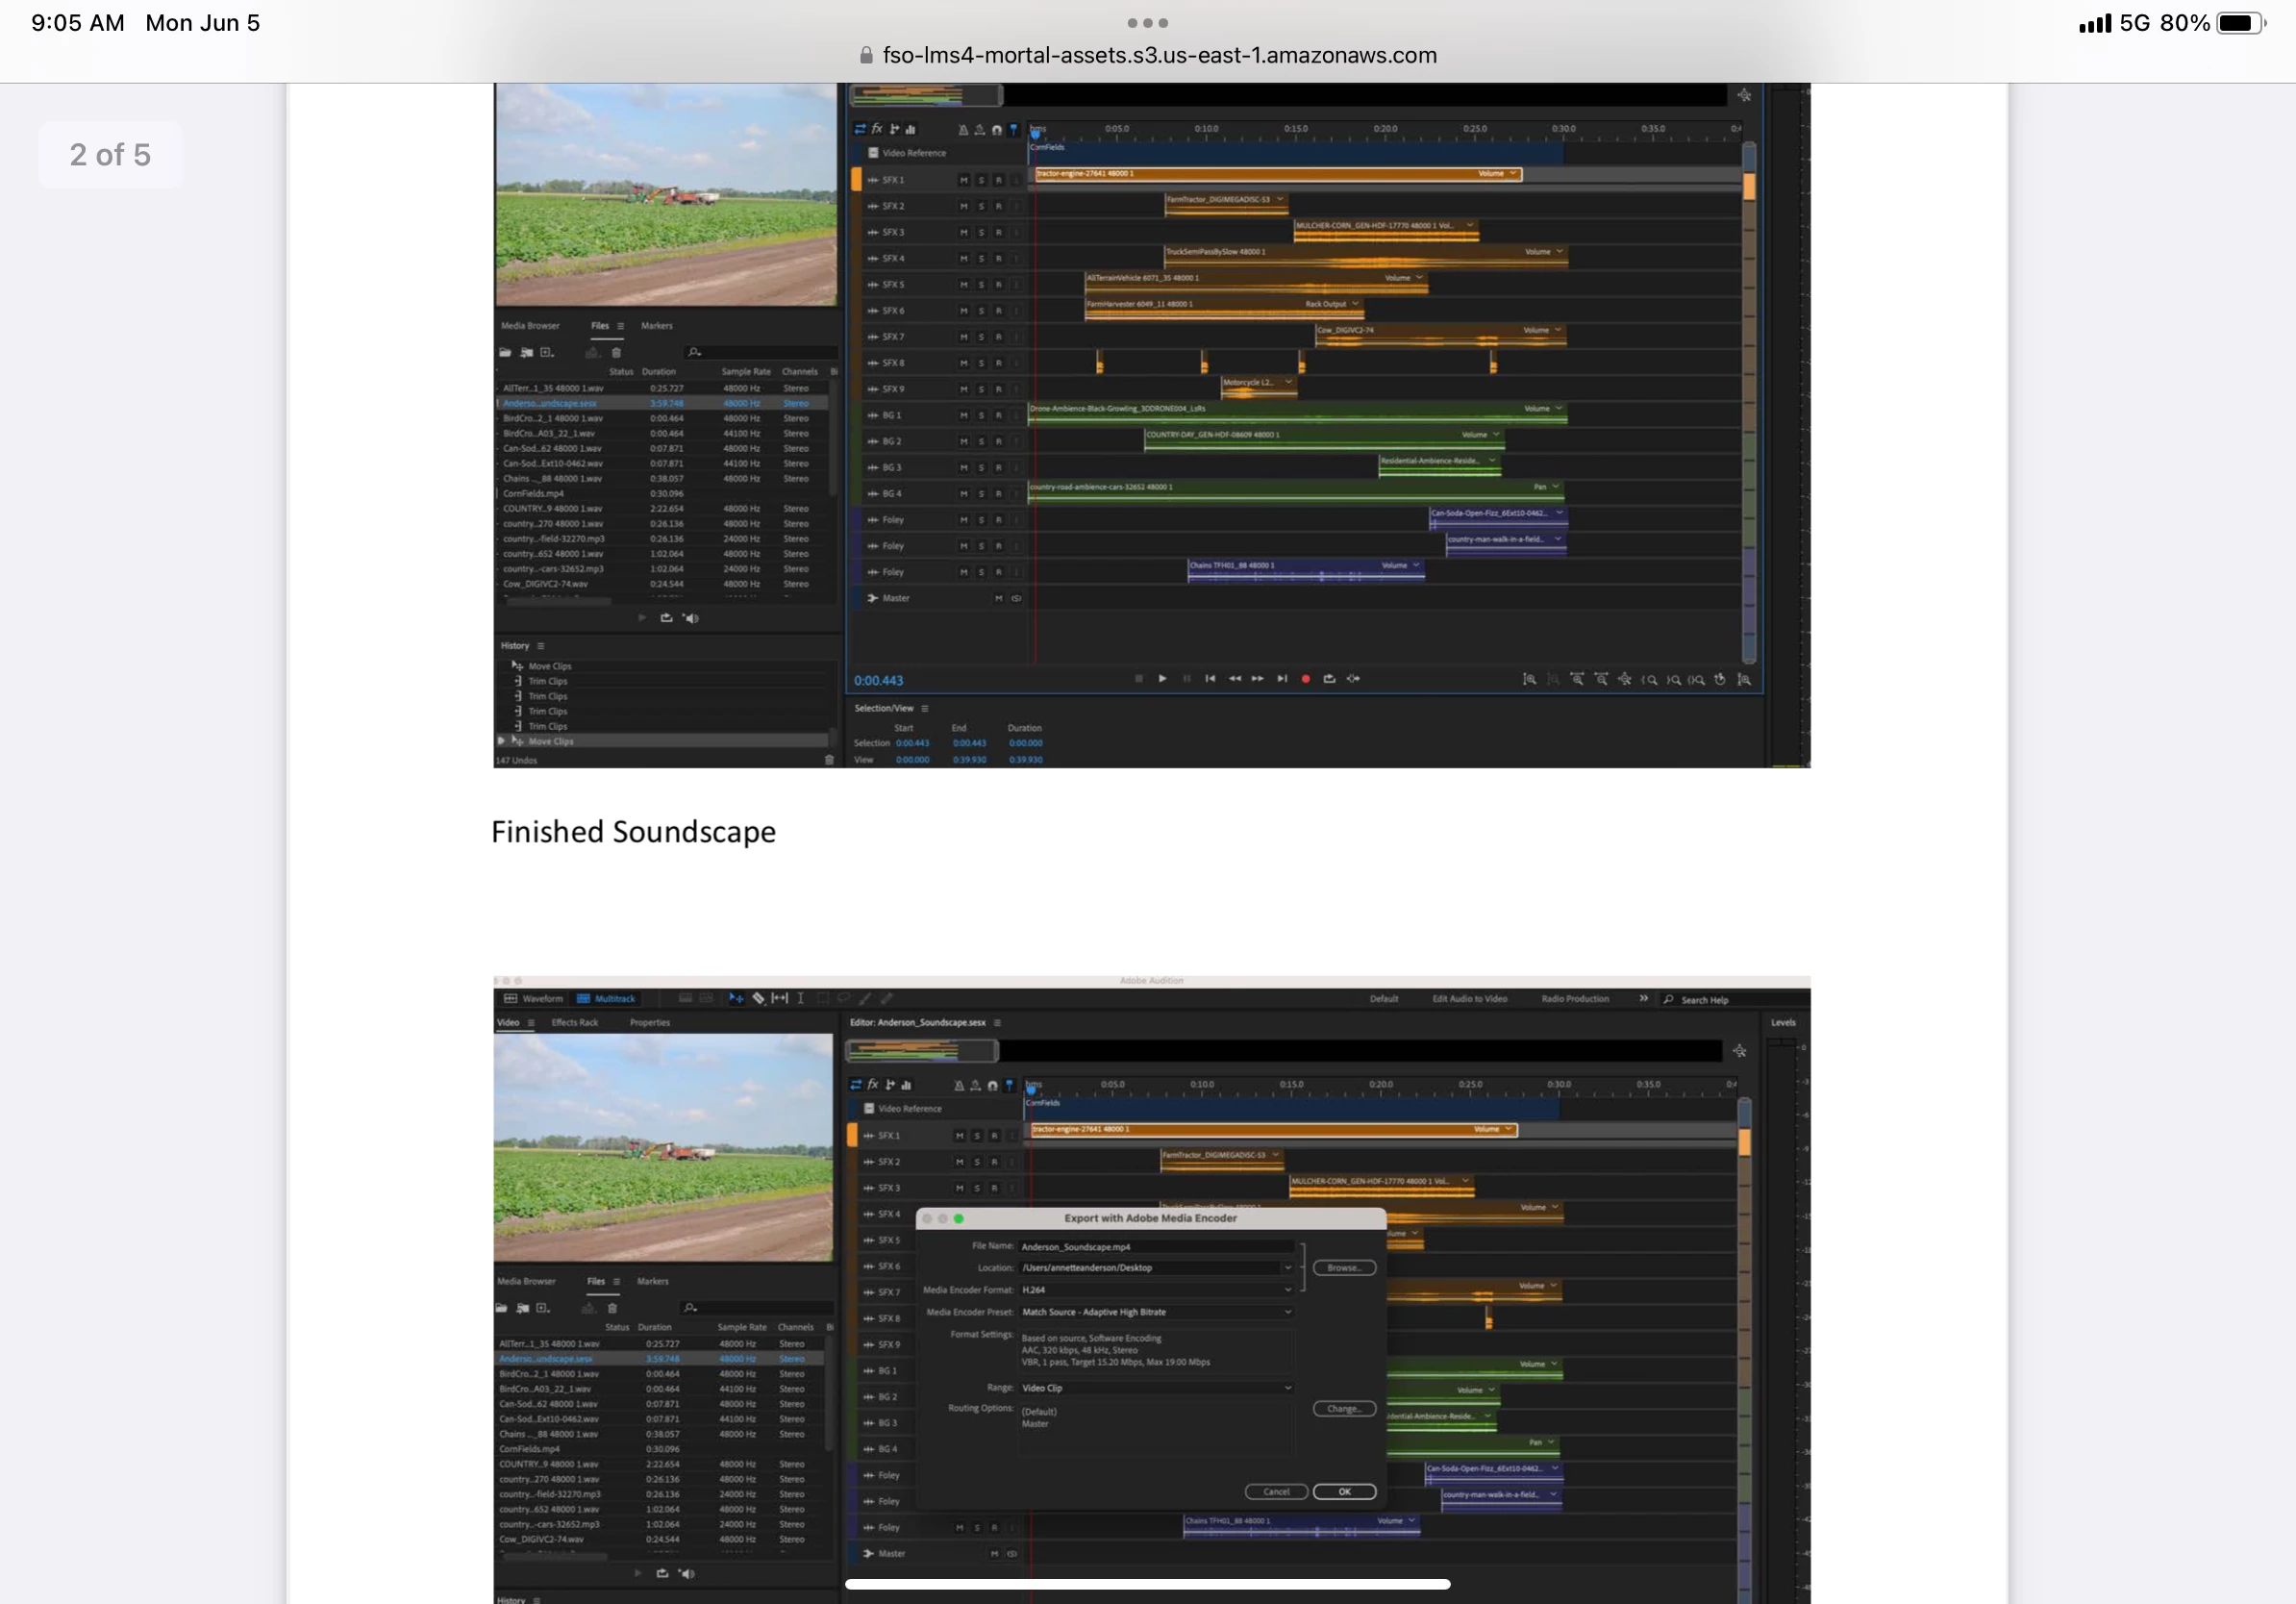Solo the SFX 3 track in top editor
Image resolution: width=2296 pixels, height=1604 pixels.
[981, 232]
